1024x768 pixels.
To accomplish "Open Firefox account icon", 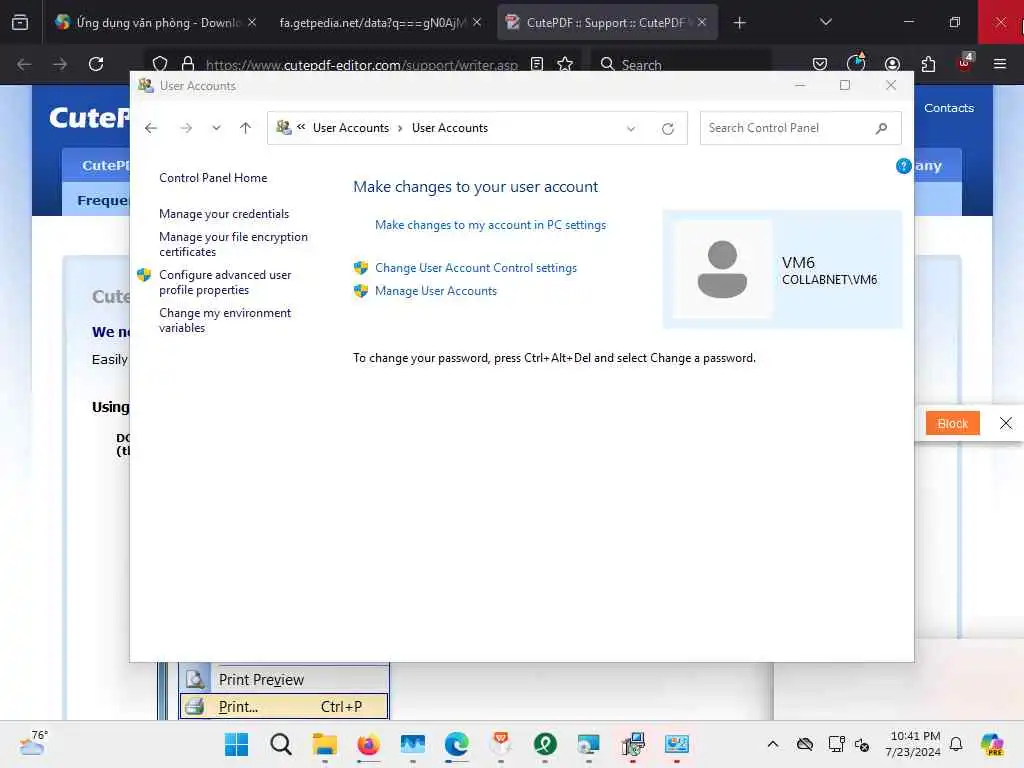I will (x=892, y=64).
